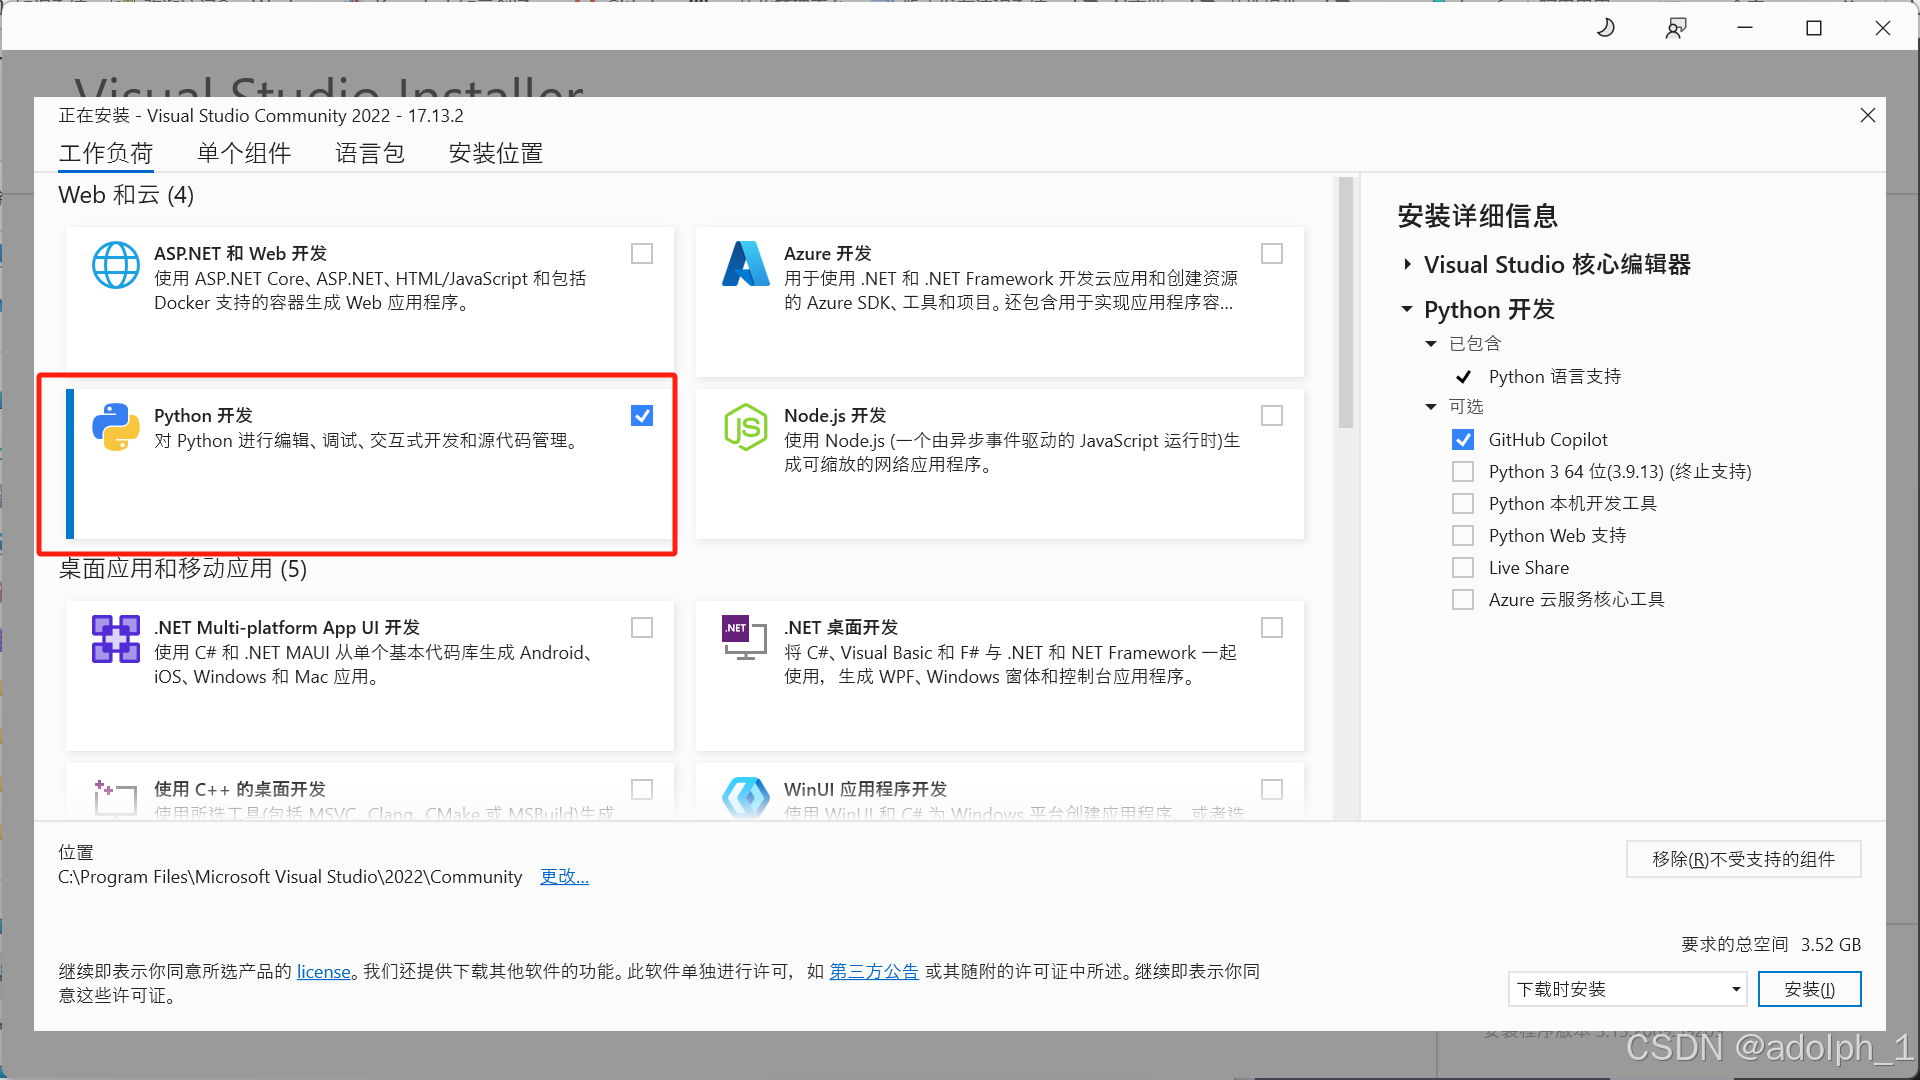Screen dimensions: 1920x1080
Task: Click the Node.js hexagon workload icon
Action: click(x=746, y=427)
